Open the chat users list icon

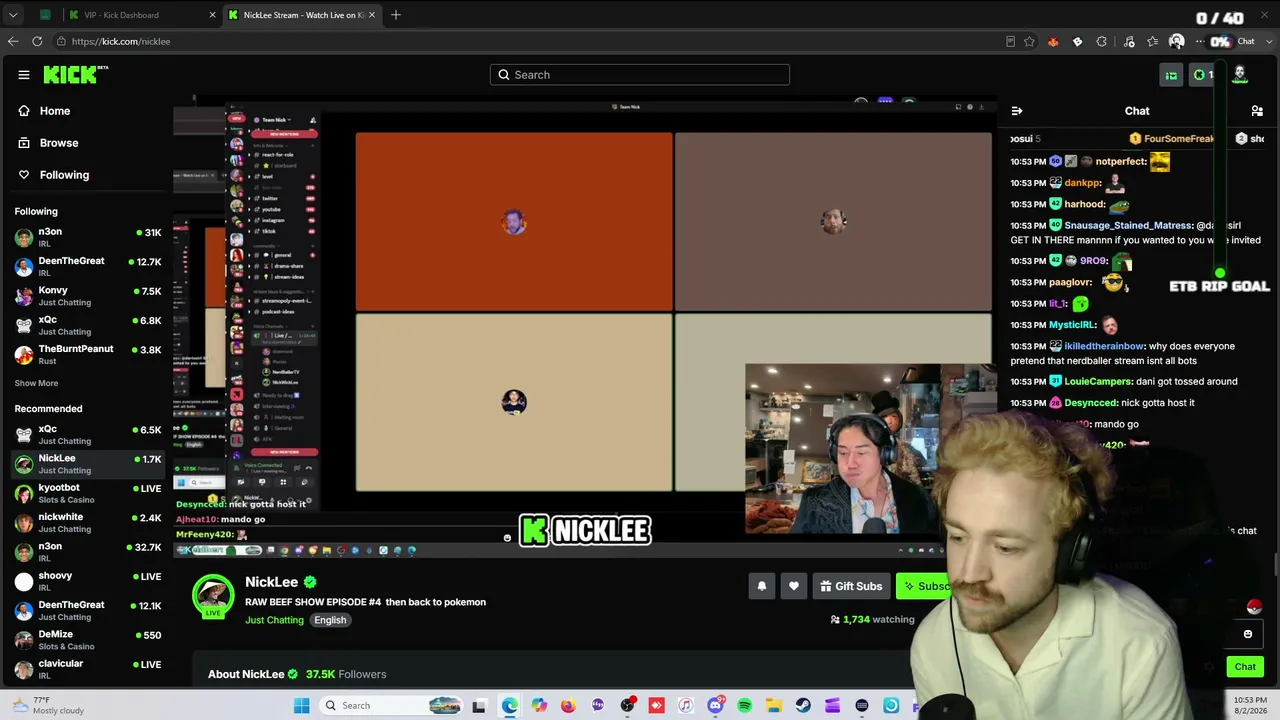click(x=1257, y=111)
